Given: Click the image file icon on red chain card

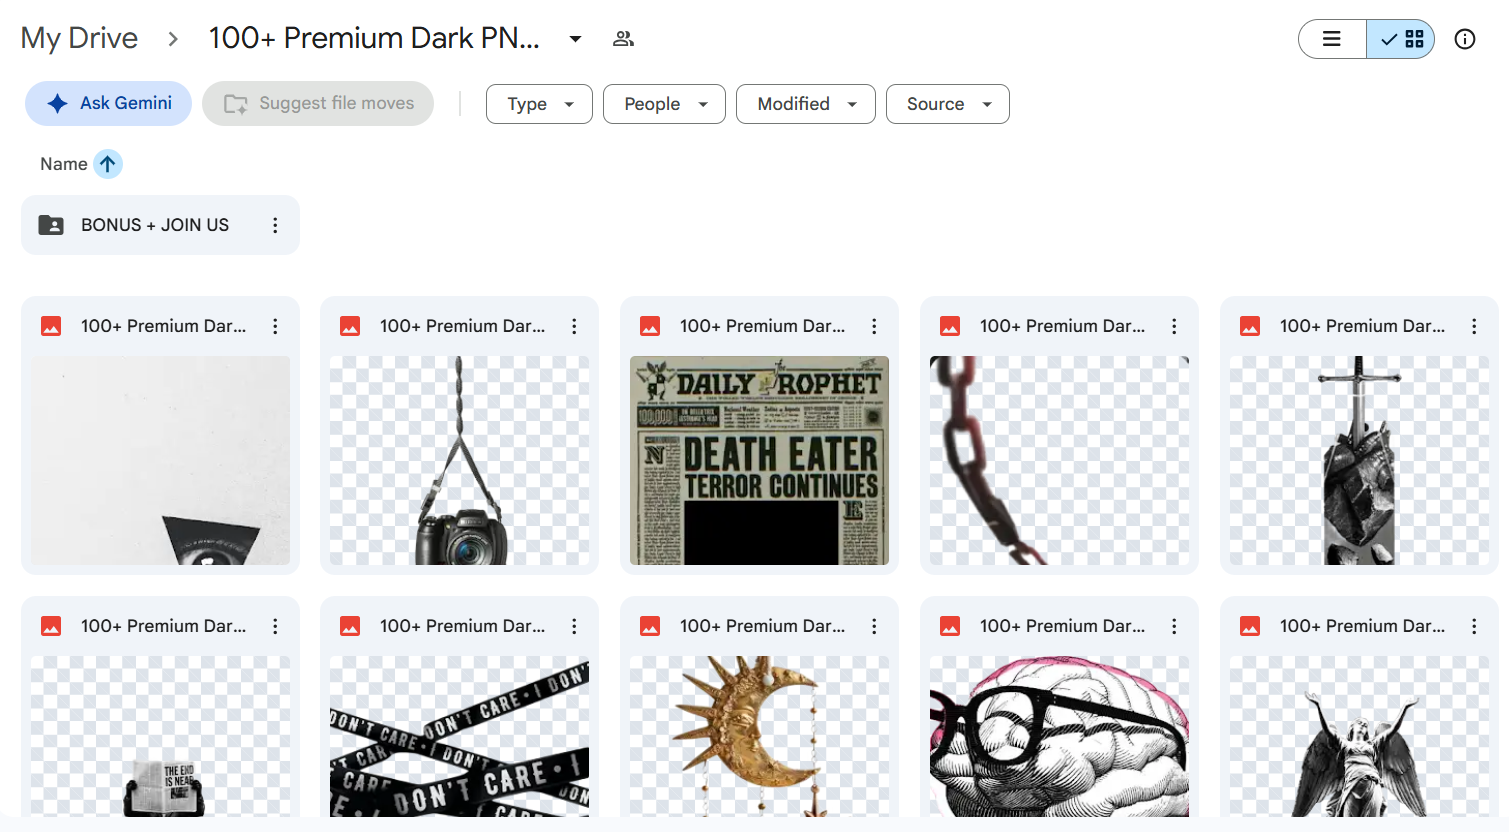Looking at the screenshot, I should (950, 326).
